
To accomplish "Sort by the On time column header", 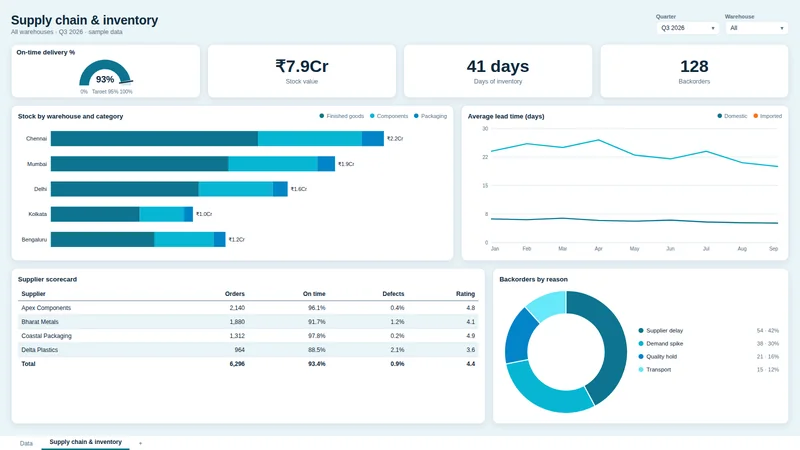I will (314, 294).
